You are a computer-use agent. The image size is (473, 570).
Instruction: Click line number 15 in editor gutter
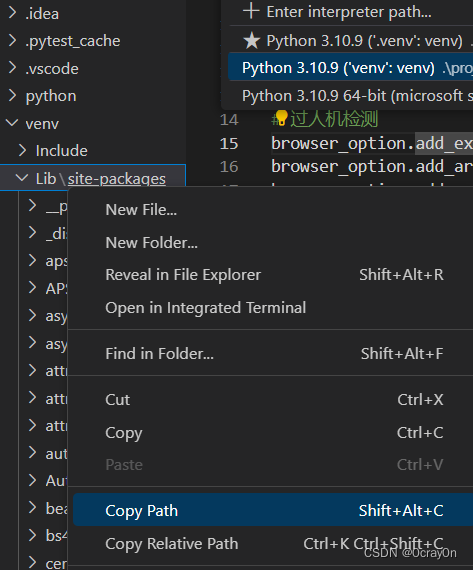coord(229,144)
